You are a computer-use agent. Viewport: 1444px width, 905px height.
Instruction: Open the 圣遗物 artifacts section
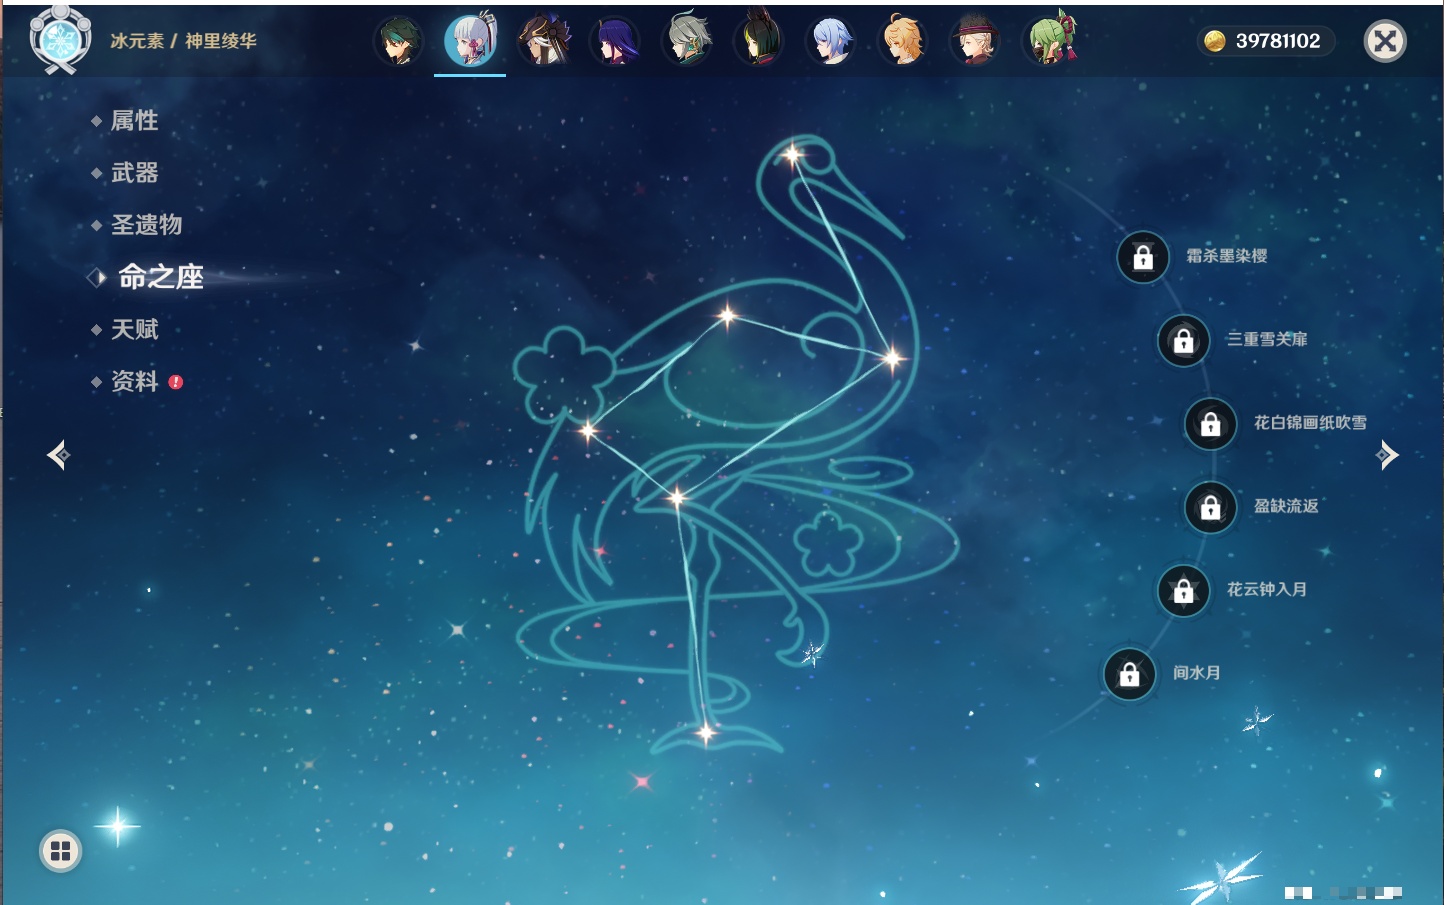pyautogui.click(x=146, y=225)
